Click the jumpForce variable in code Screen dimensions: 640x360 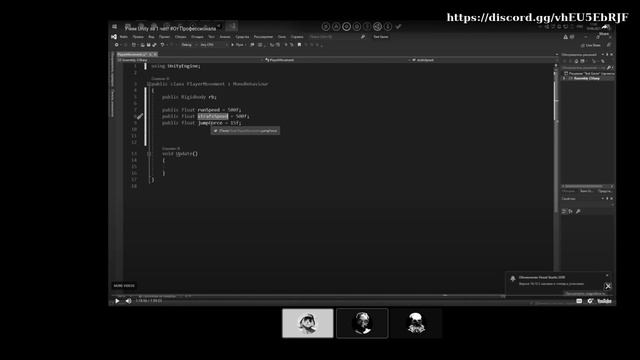[x=210, y=123]
